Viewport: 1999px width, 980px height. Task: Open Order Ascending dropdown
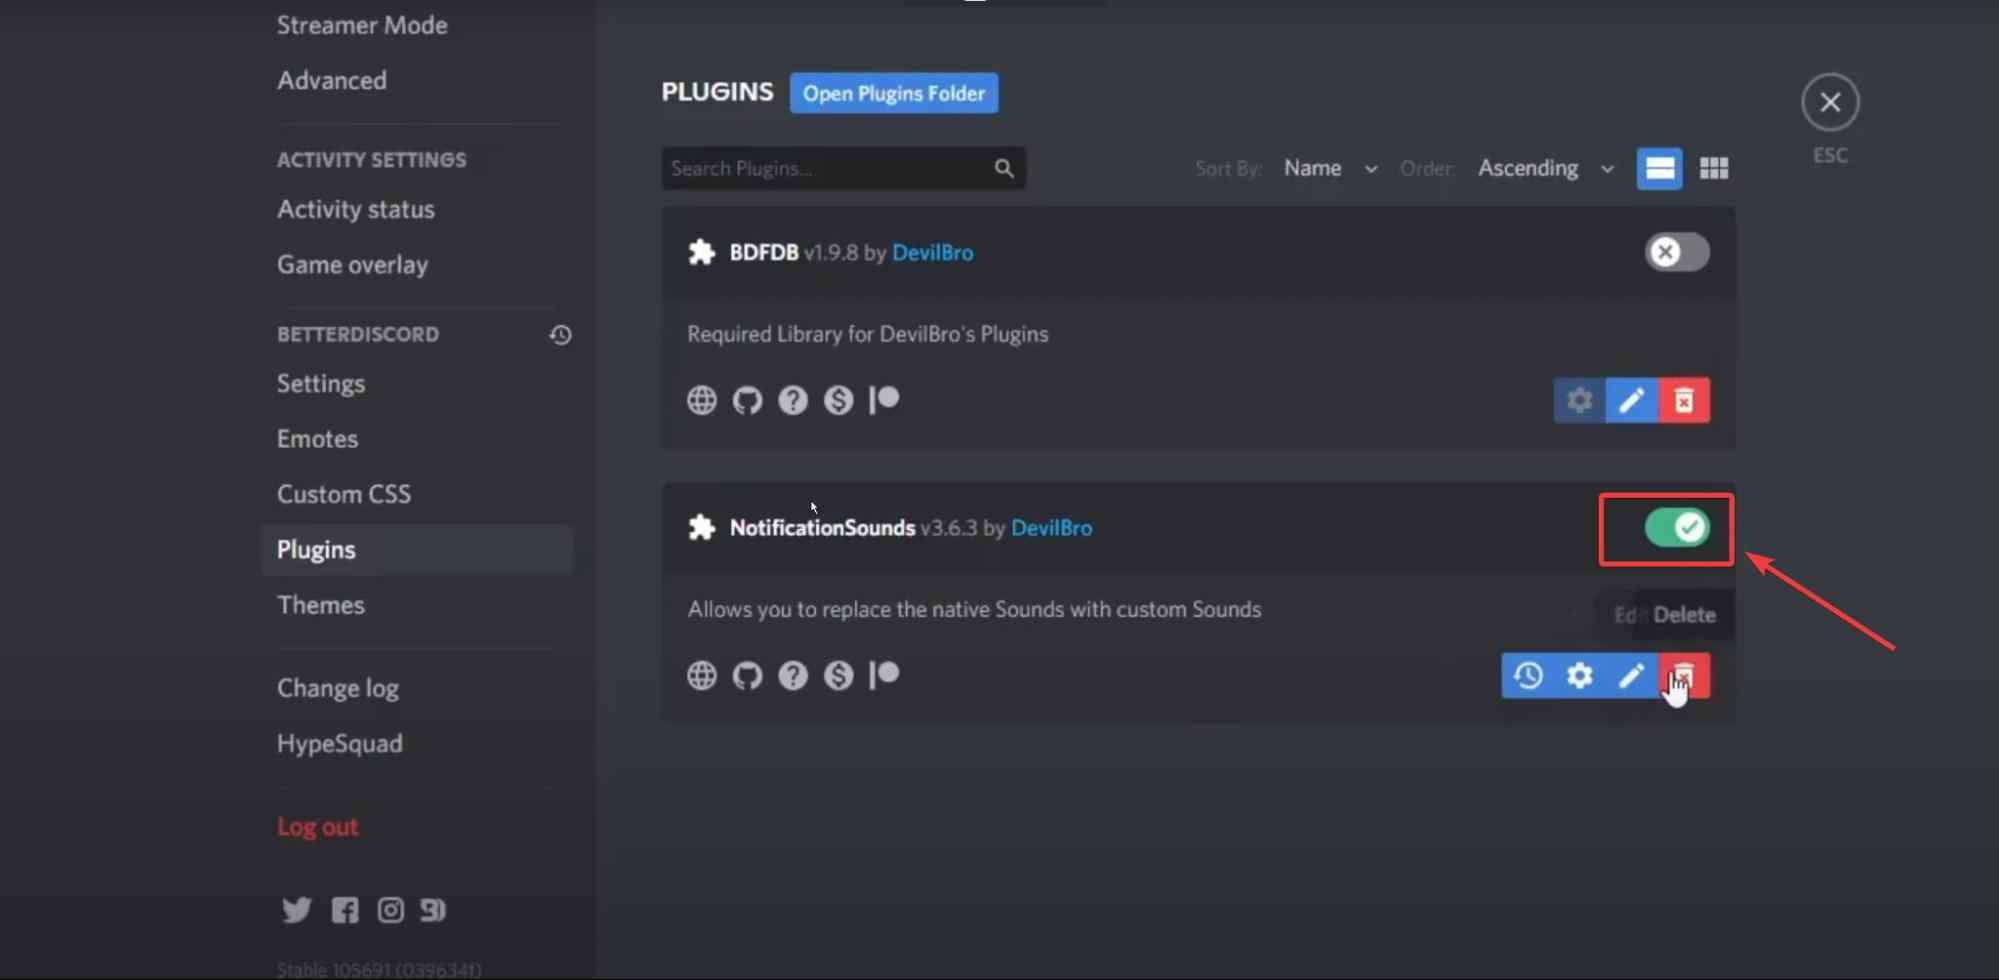tap(1546, 168)
